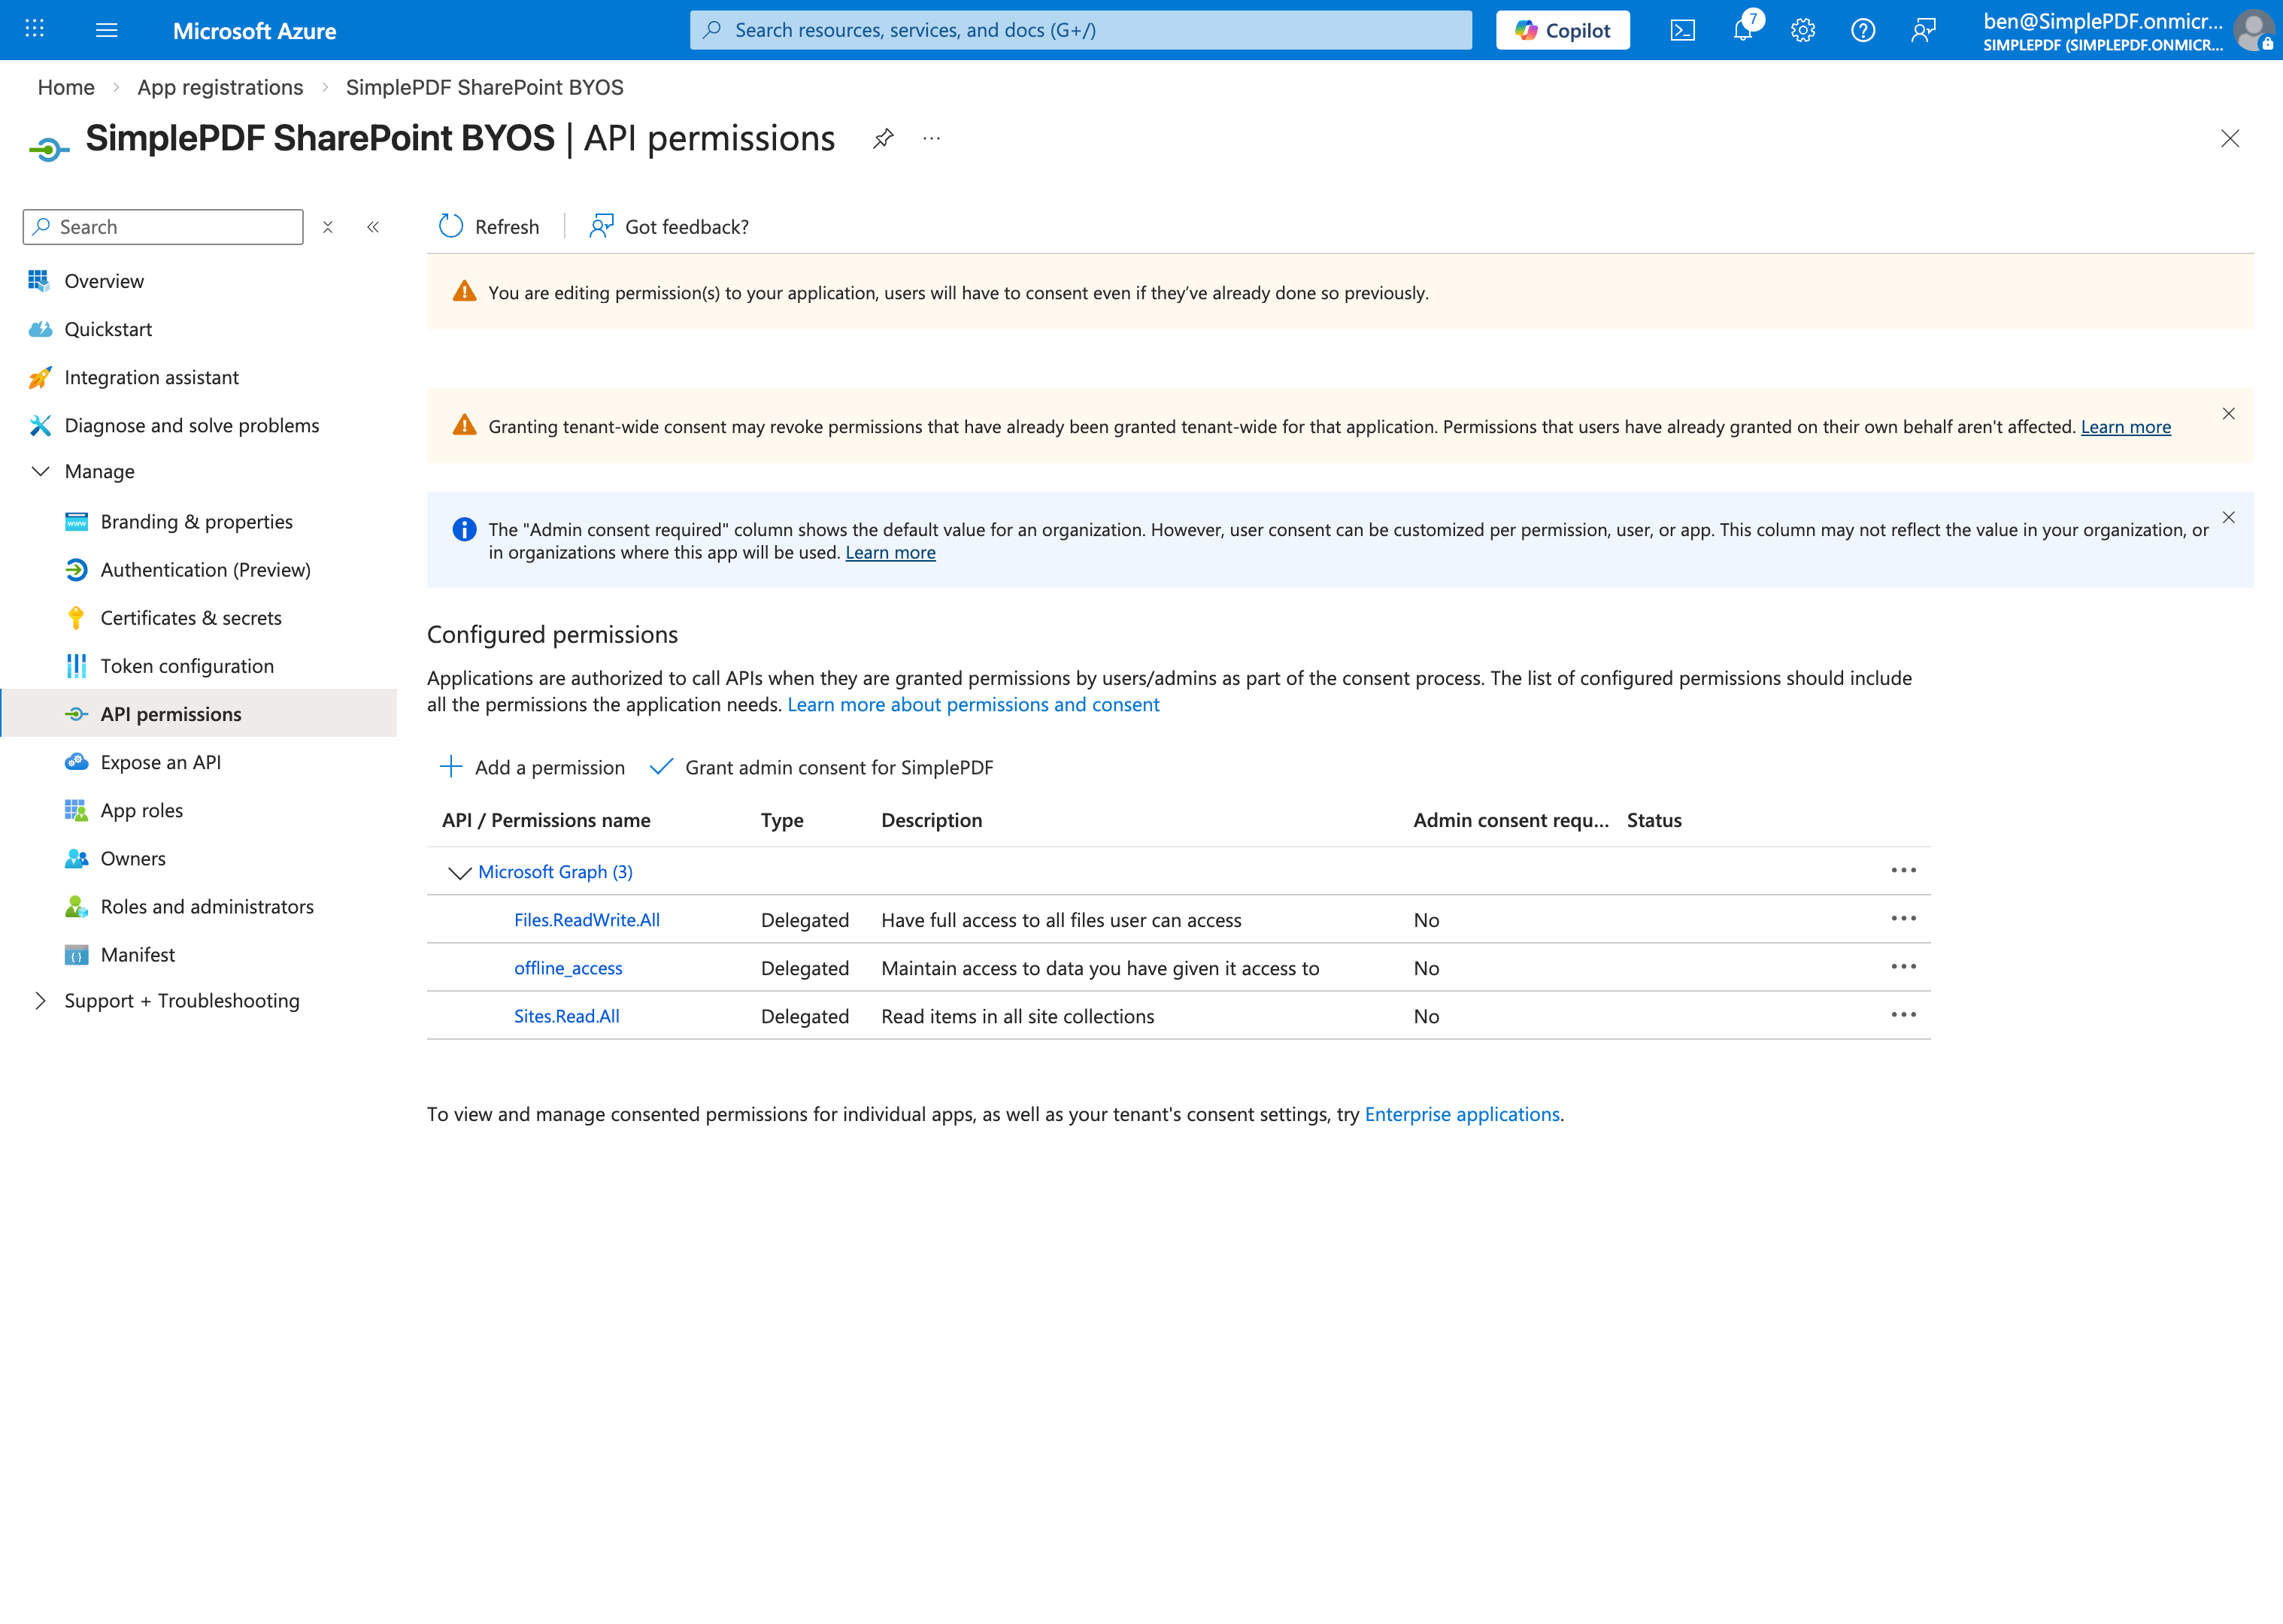Viewport: 2283px width, 1624px height.
Task: Collapse the Manage section in sidebar
Action: 41,471
